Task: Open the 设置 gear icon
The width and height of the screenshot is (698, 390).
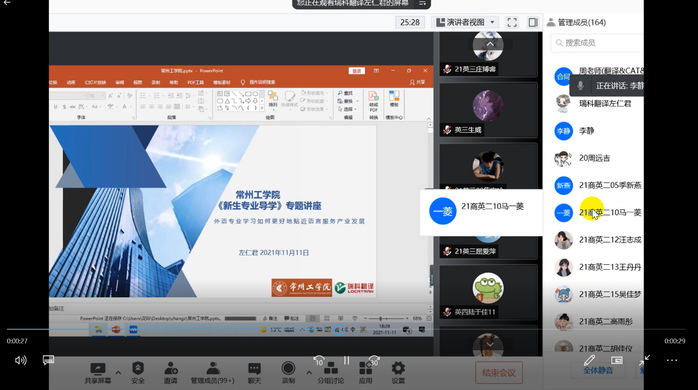Action: tap(398, 368)
